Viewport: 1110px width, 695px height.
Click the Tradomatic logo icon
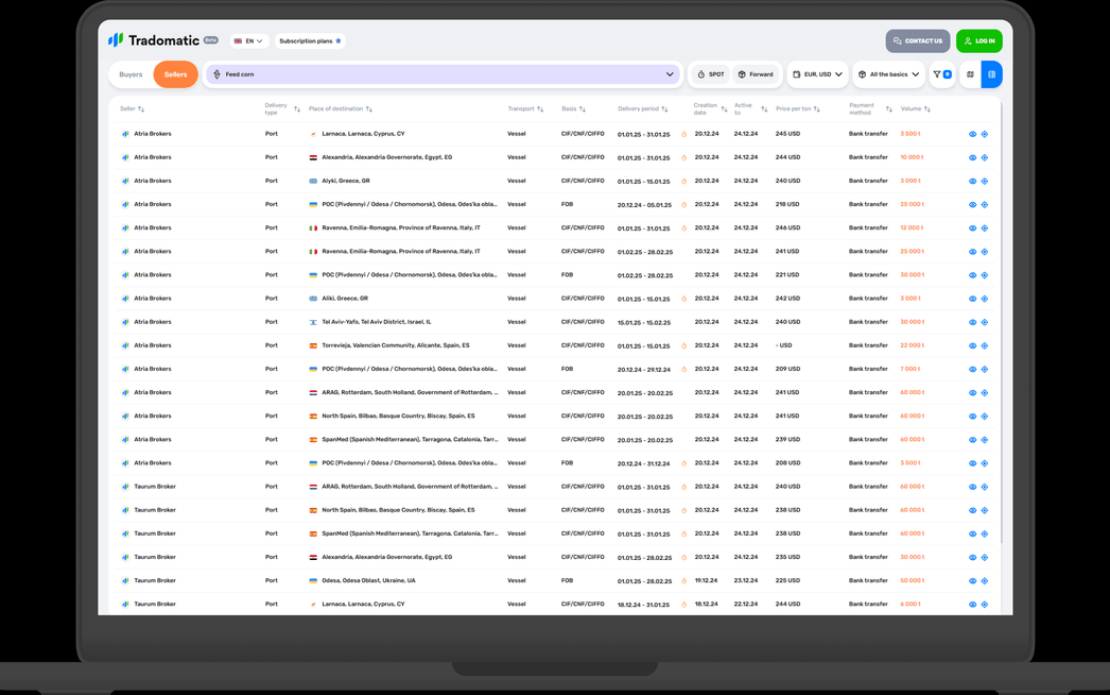click(x=115, y=40)
